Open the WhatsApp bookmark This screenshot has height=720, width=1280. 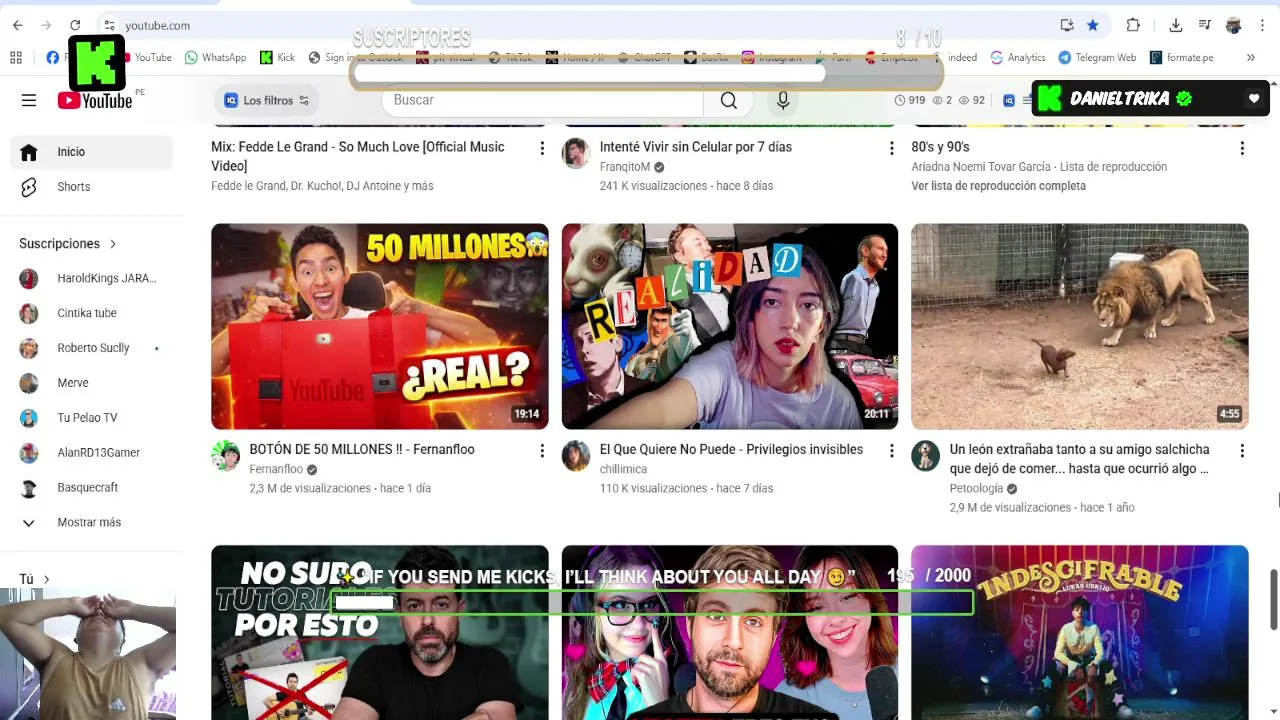[x=215, y=57]
